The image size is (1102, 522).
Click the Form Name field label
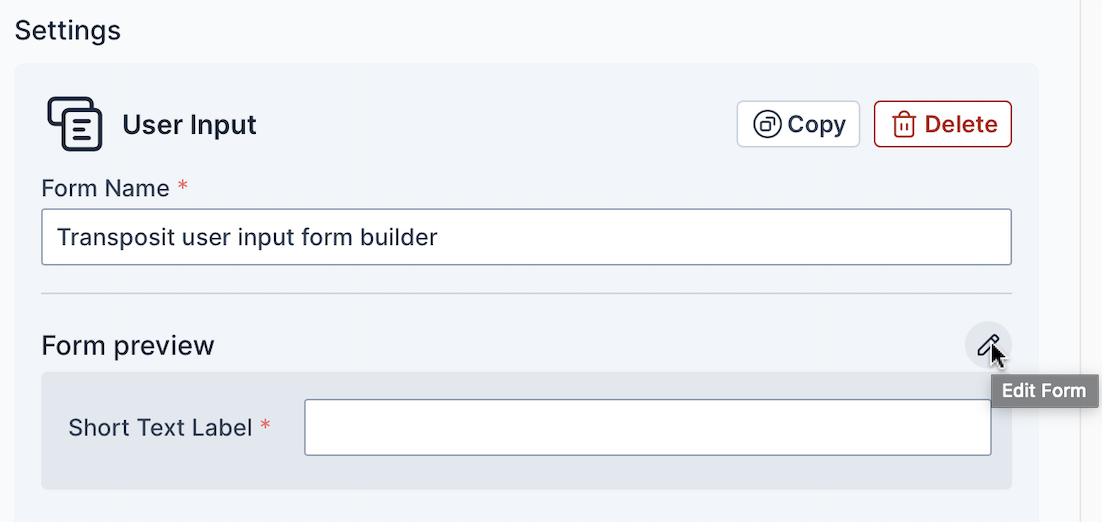(106, 187)
